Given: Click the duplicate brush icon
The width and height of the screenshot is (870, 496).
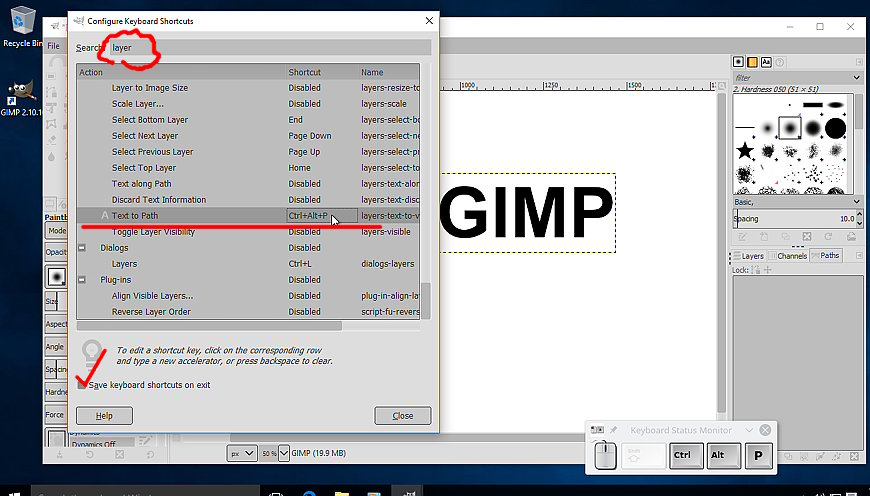Looking at the screenshot, I should pyautogui.click(x=785, y=237).
